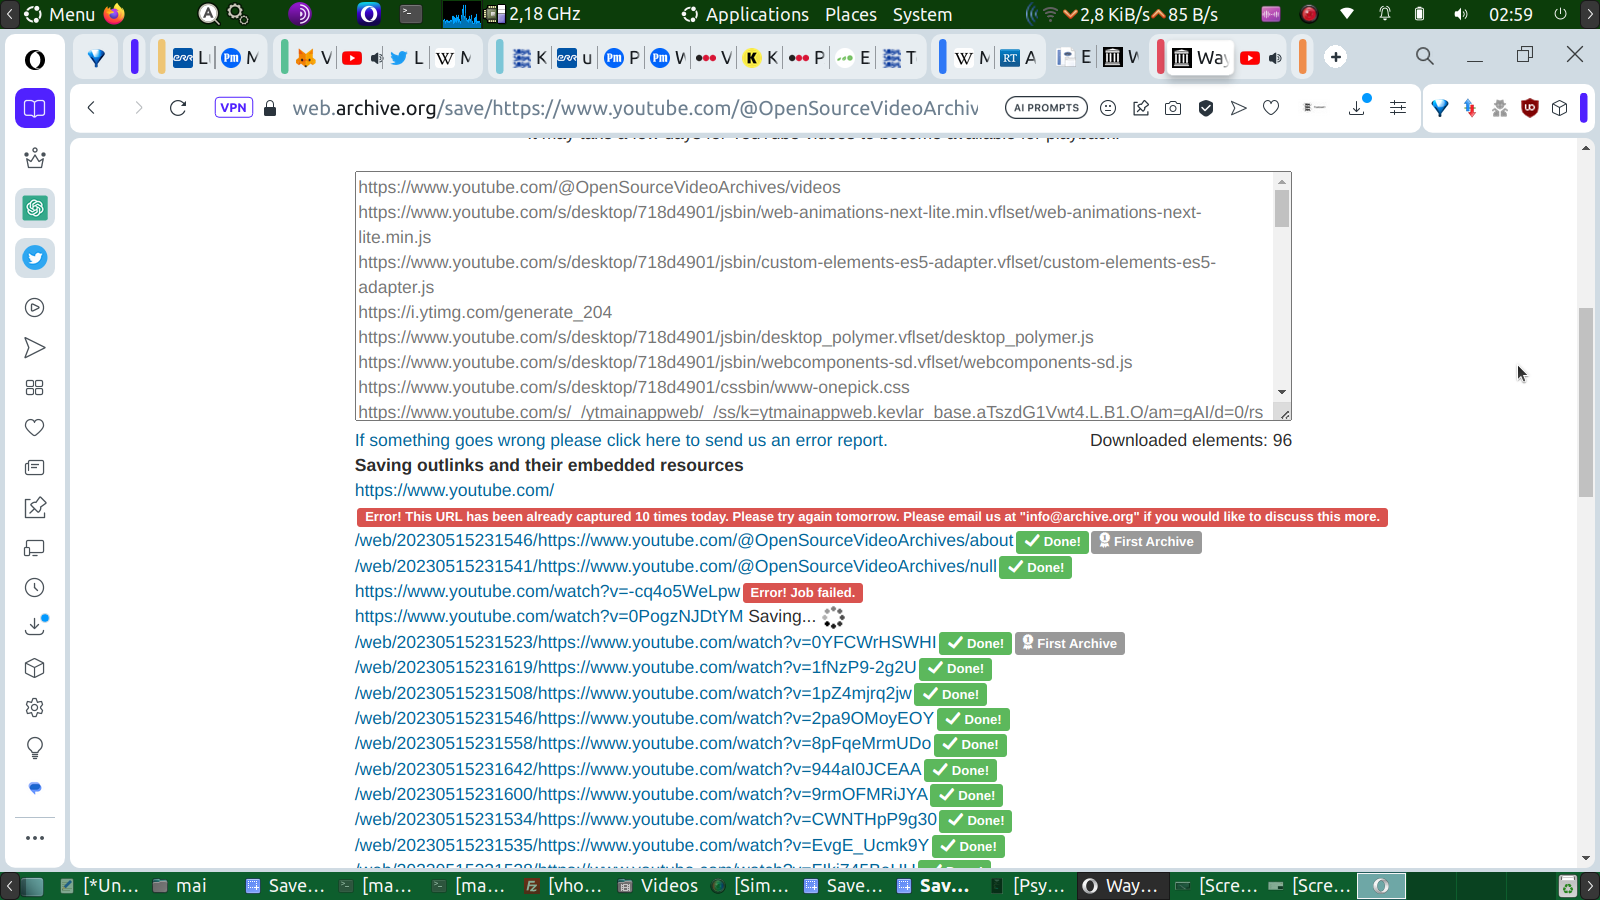The height and width of the screenshot is (900, 1600).
Task: Switch to the active Wayback Machine tab
Action: (1199, 58)
